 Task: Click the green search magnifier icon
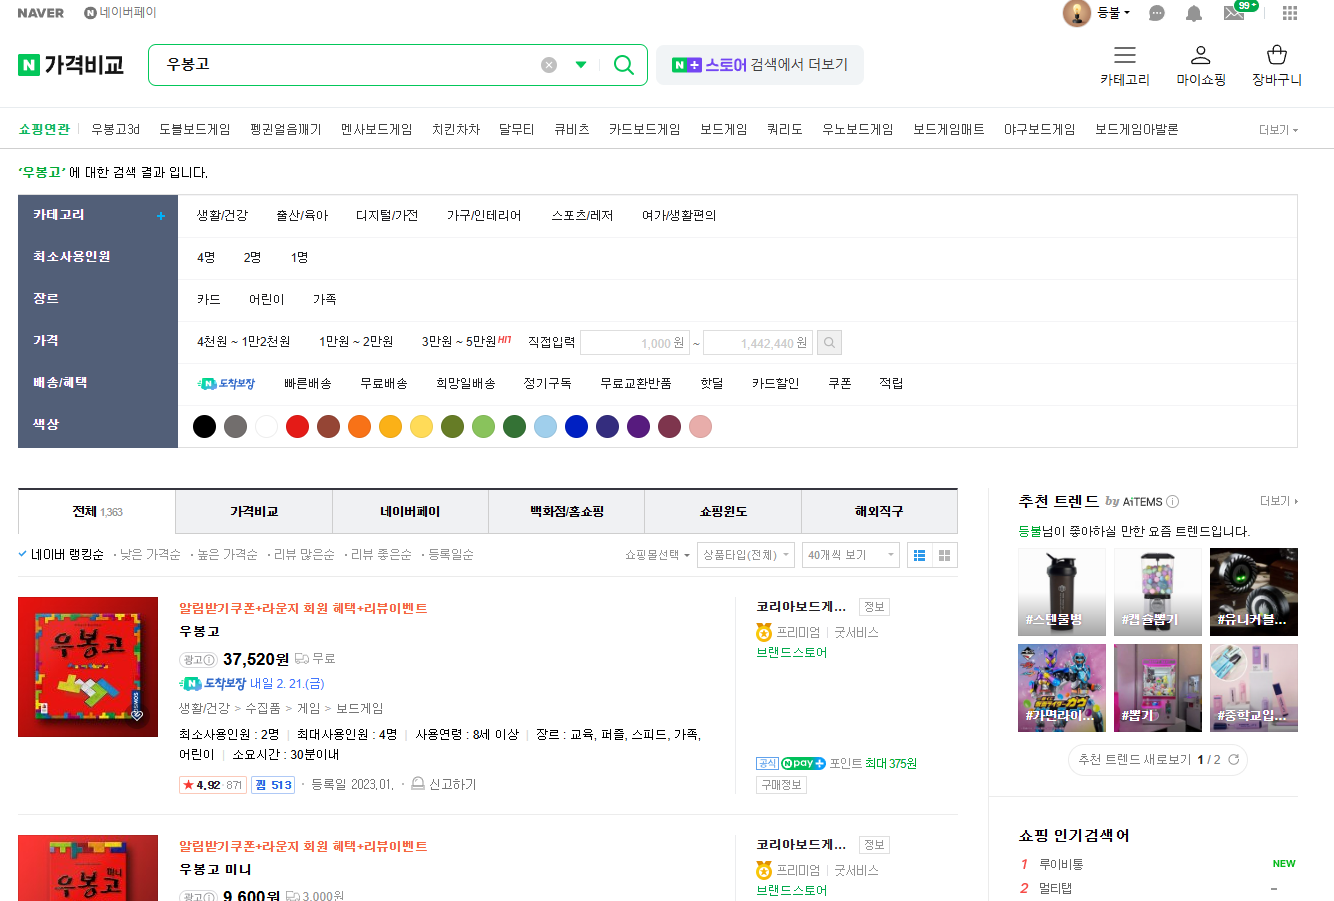tap(623, 65)
